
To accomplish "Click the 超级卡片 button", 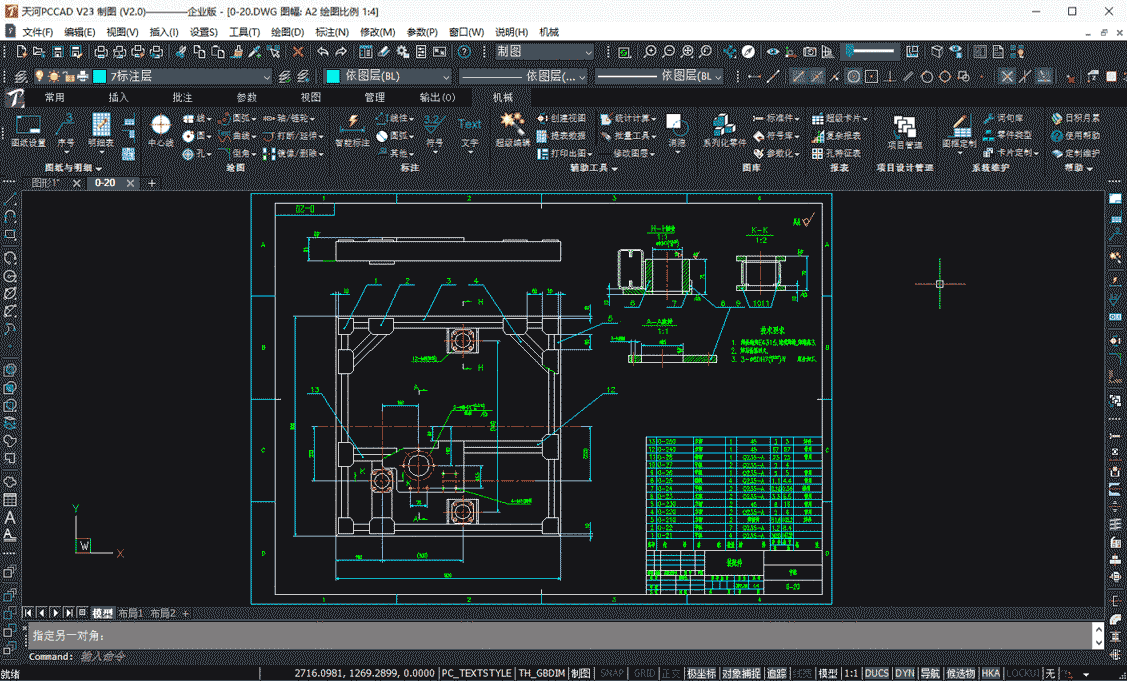I will click(x=840, y=118).
